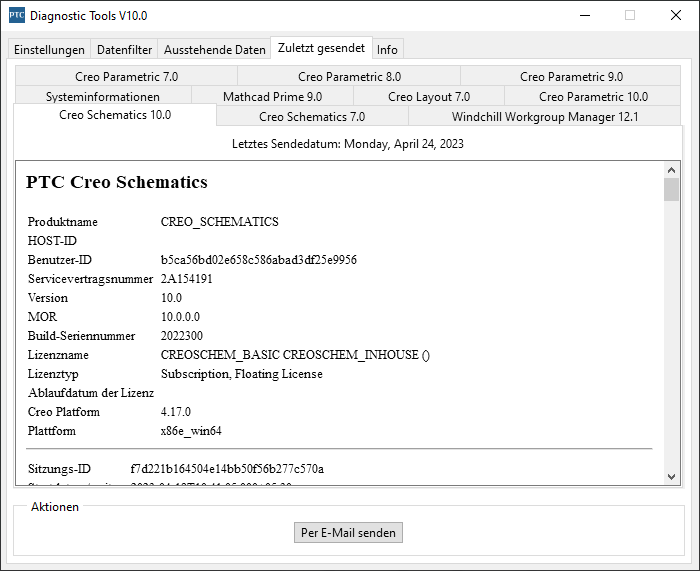700x571 pixels.
Task: Click the Plattform value x86e_win64
Action: [191, 431]
